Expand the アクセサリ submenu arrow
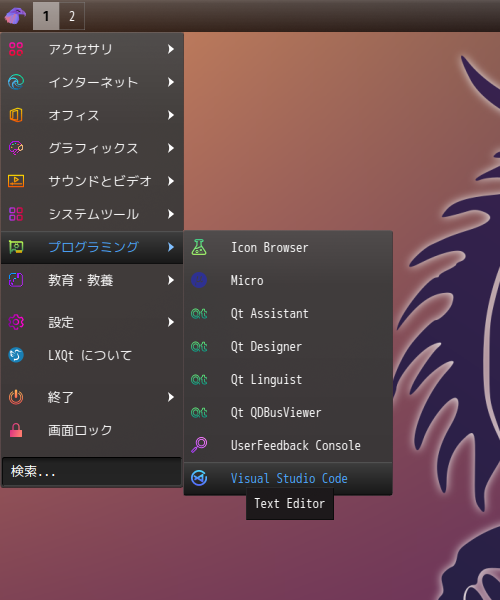 (171, 49)
